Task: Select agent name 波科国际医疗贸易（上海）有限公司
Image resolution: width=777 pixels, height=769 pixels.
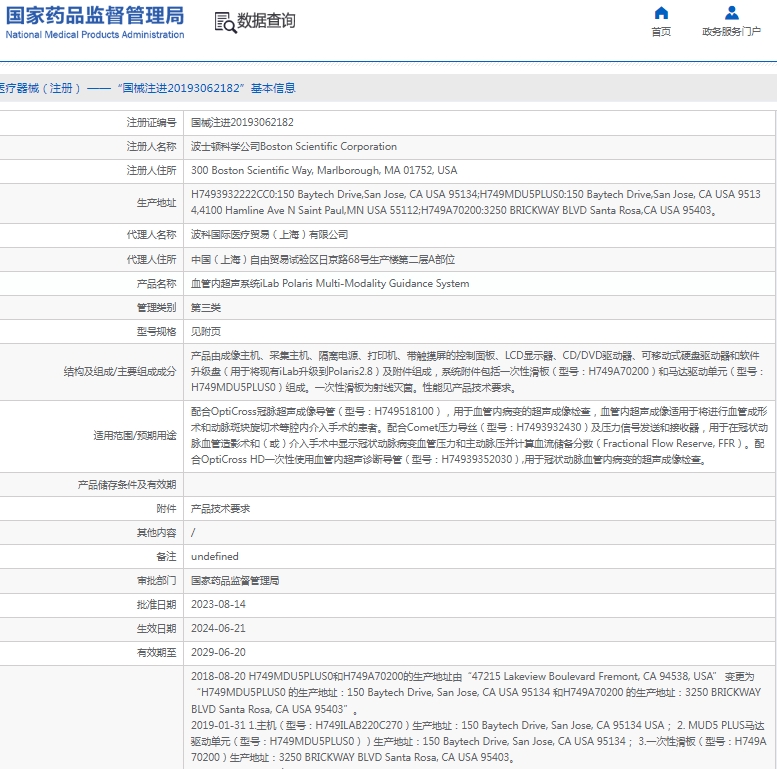Action: (x=270, y=235)
